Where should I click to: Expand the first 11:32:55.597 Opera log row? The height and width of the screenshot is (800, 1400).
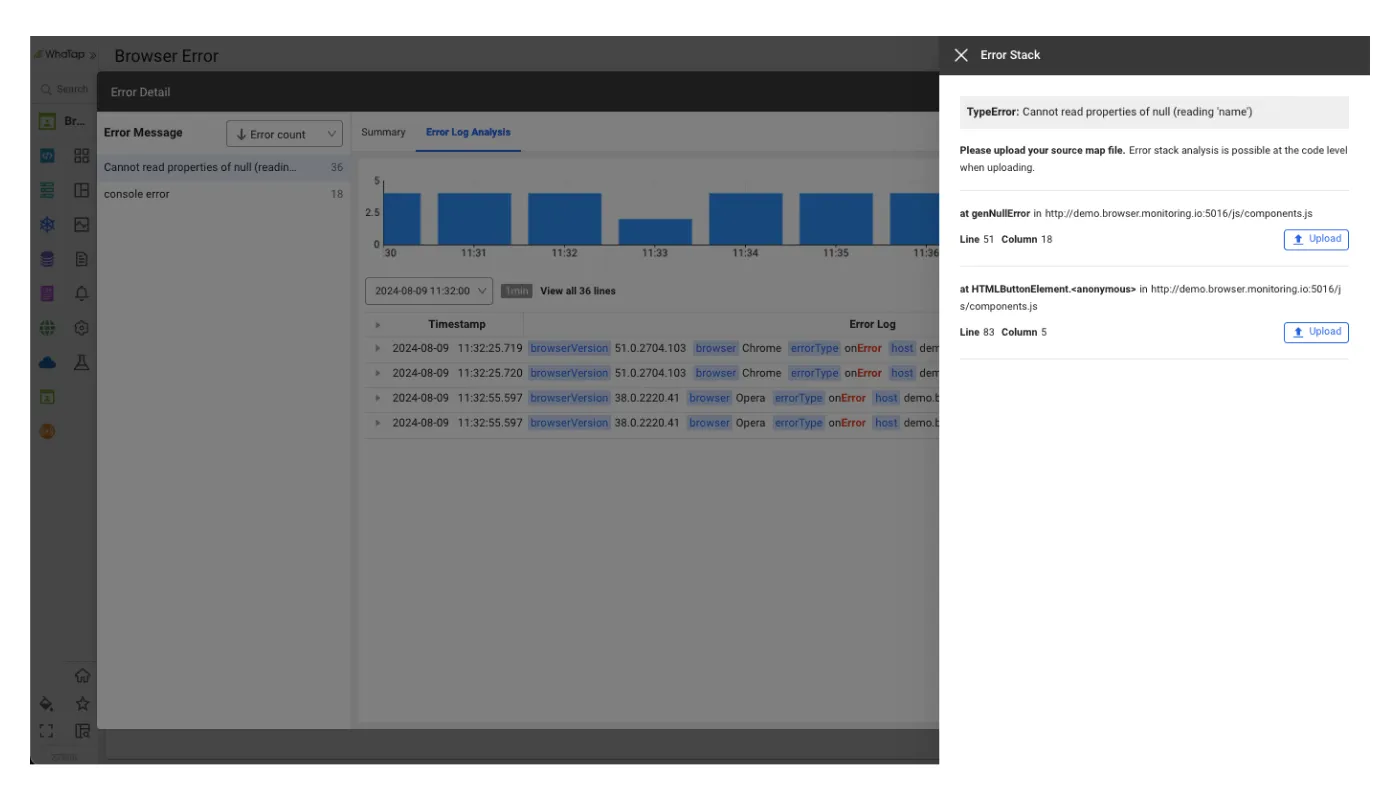tap(377, 398)
